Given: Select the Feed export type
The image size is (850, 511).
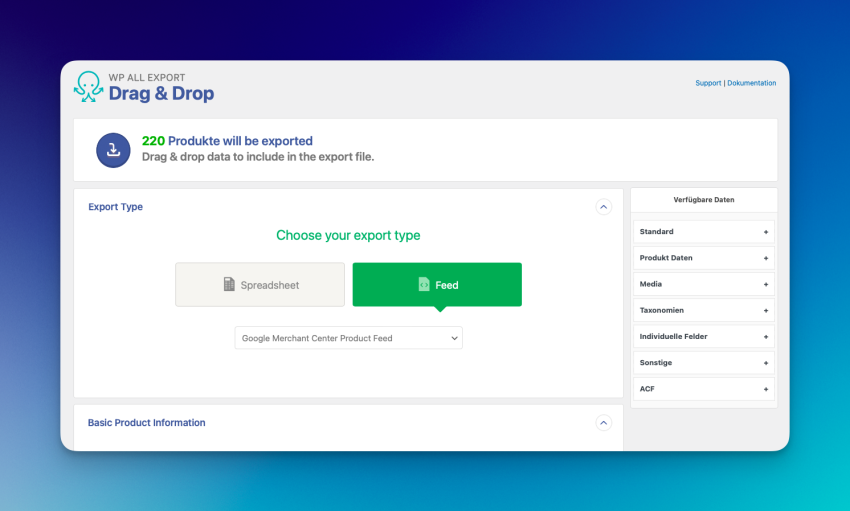Looking at the screenshot, I should pyautogui.click(x=437, y=285).
